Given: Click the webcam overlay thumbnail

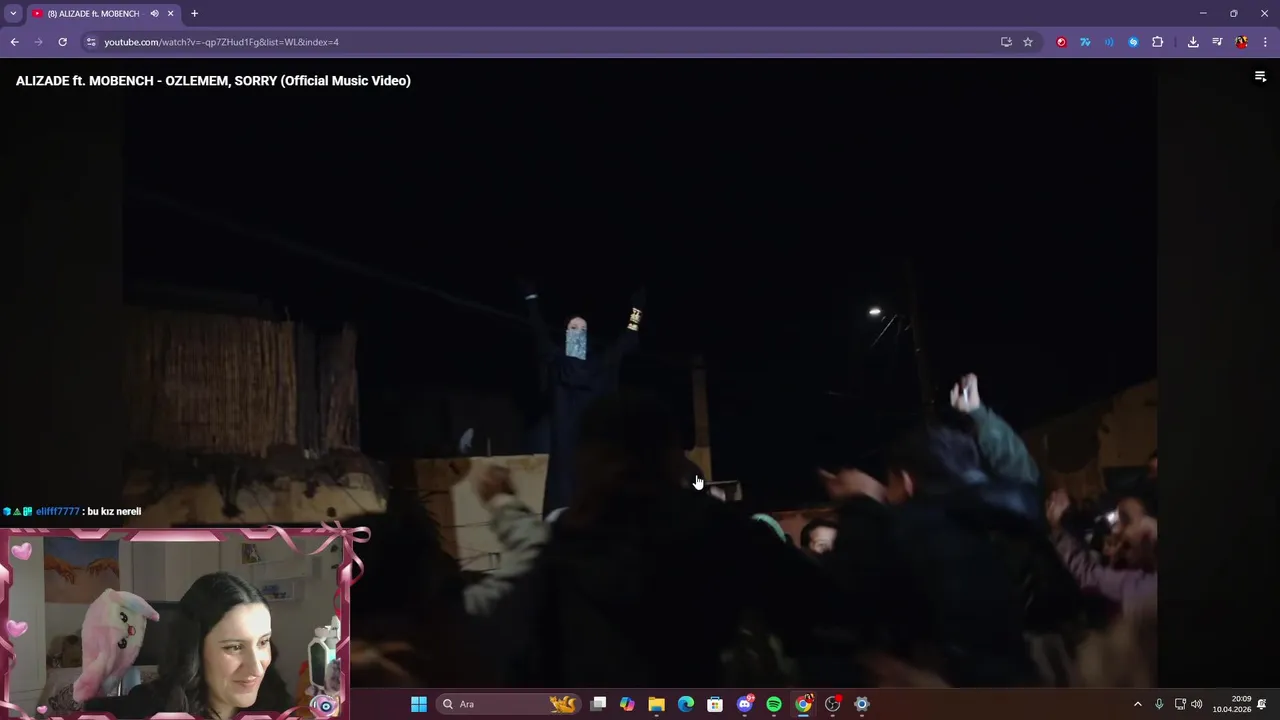Looking at the screenshot, I should 178,623.
